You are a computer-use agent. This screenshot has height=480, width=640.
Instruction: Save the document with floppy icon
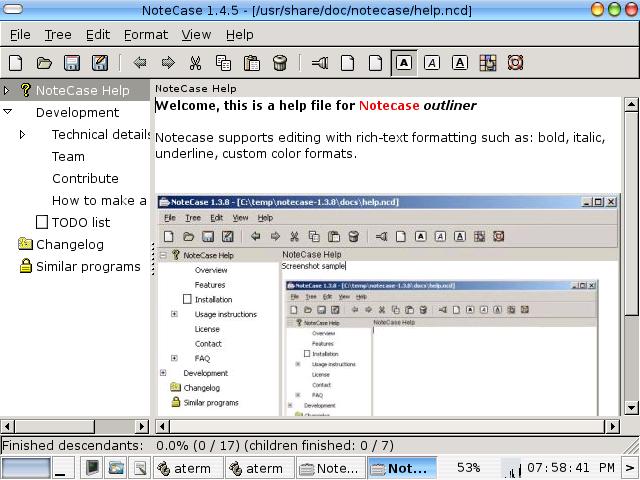point(72,63)
